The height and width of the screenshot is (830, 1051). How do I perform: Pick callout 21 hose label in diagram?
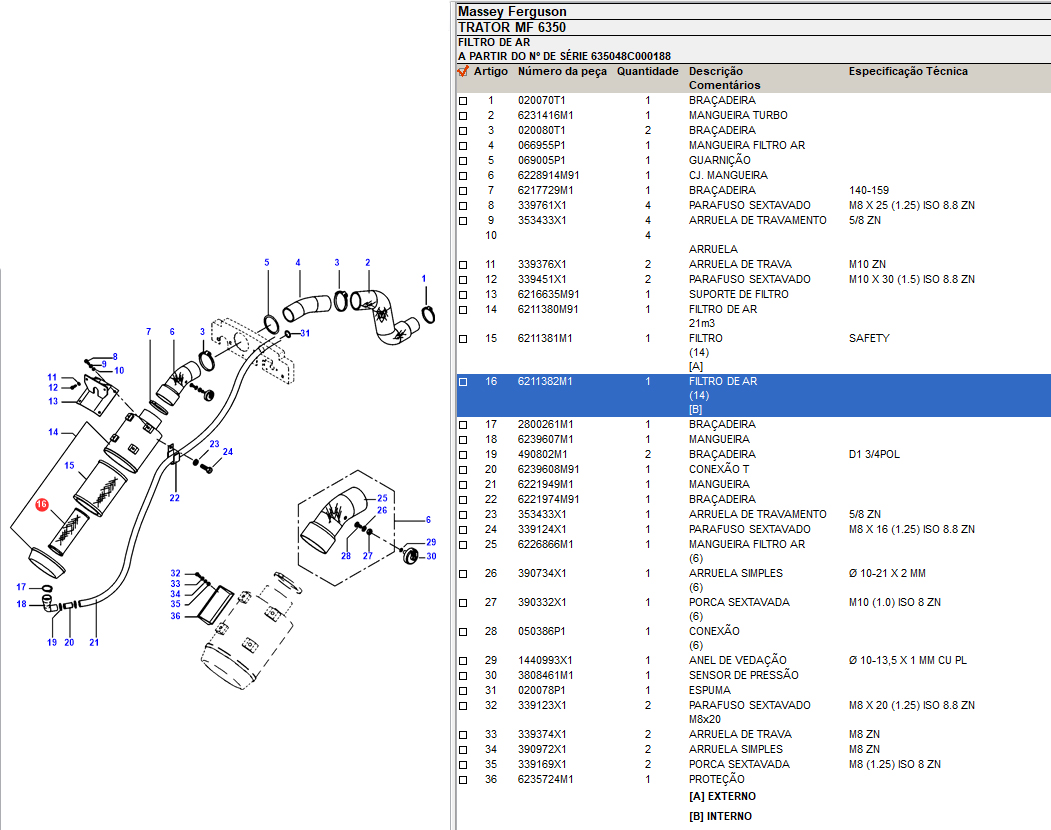pos(94,642)
